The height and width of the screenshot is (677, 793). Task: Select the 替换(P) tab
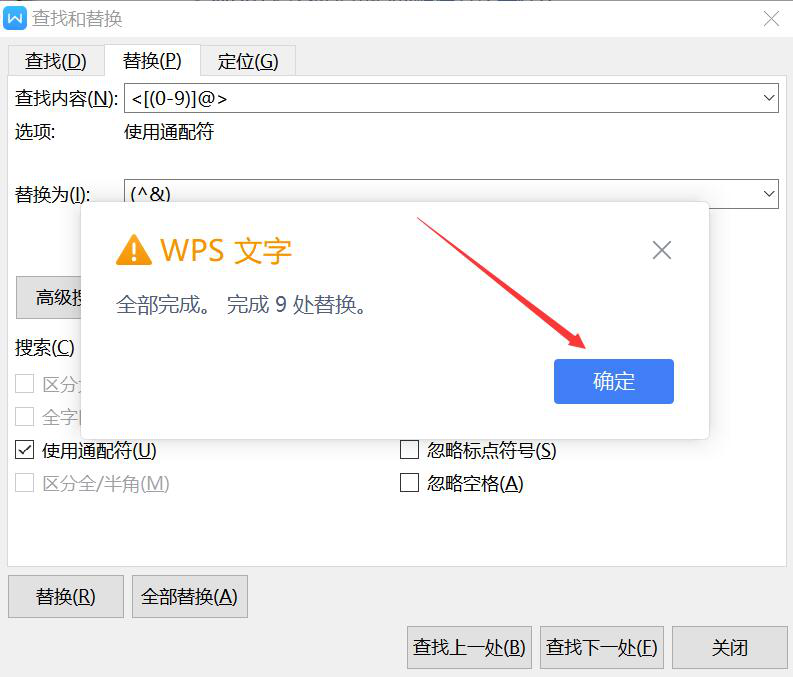(x=152, y=61)
